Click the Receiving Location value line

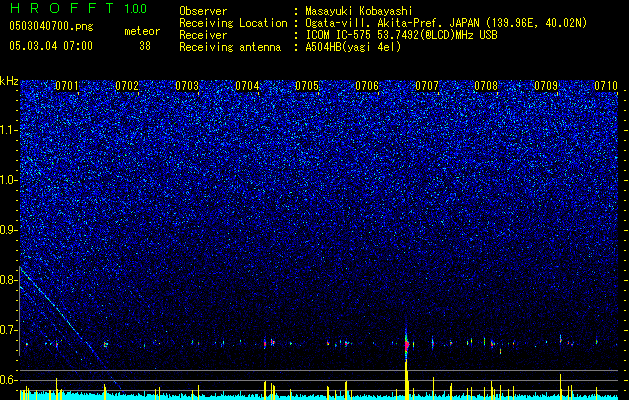pyautogui.click(x=446, y=23)
